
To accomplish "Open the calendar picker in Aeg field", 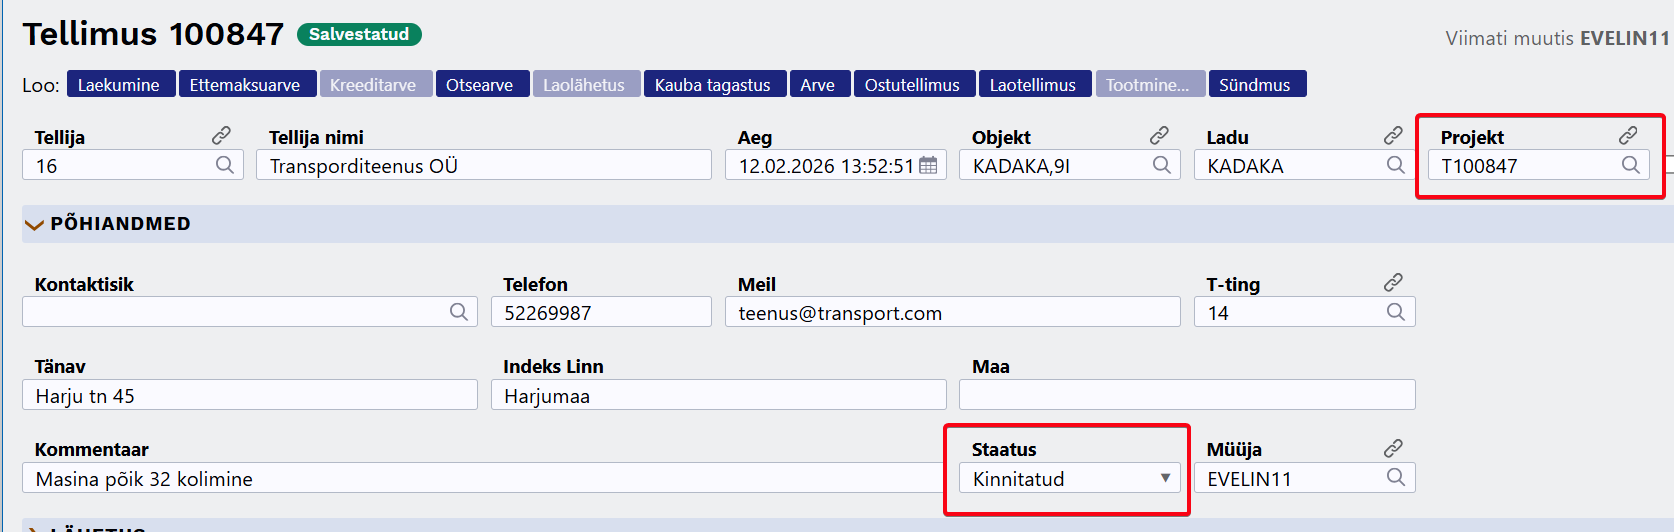I will 928,166.
